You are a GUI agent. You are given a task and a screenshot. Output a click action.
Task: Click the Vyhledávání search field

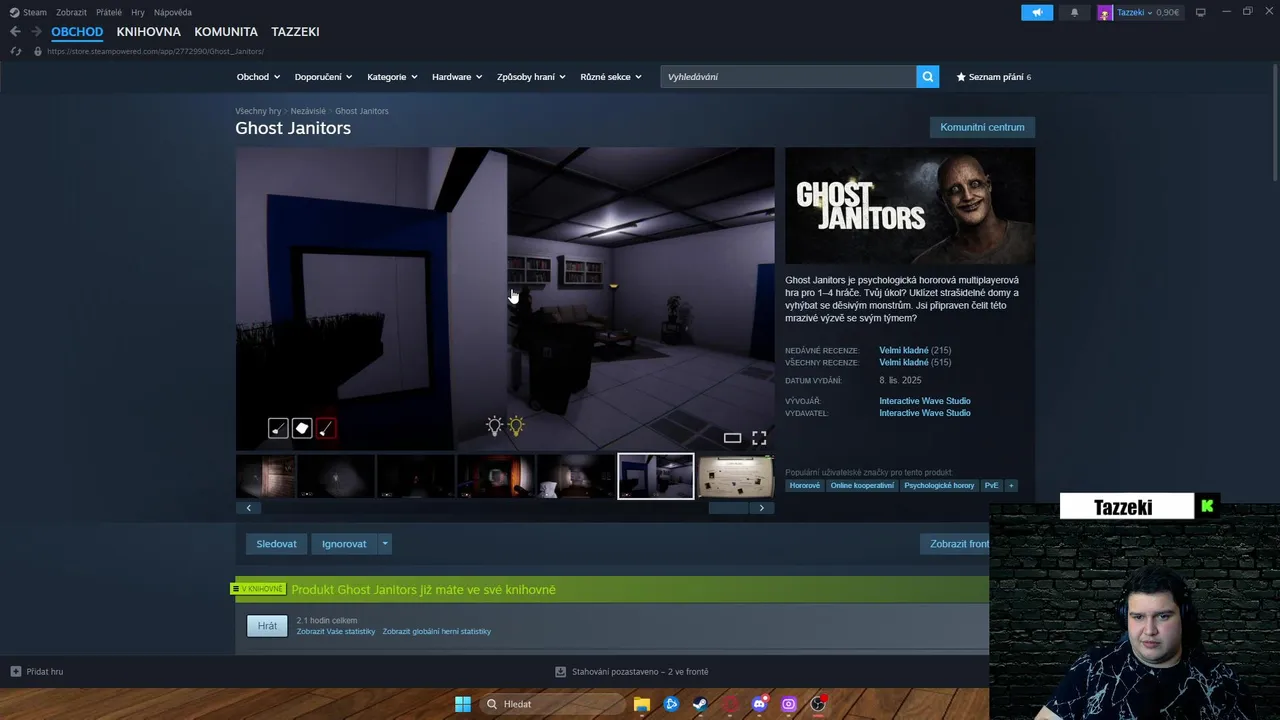[x=788, y=77]
